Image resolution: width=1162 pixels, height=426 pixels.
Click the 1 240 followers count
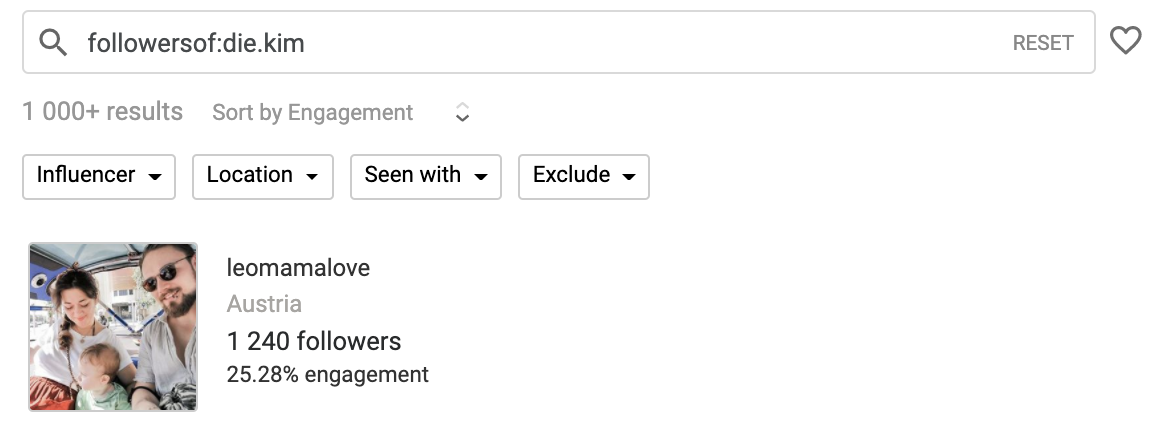pyautogui.click(x=313, y=342)
